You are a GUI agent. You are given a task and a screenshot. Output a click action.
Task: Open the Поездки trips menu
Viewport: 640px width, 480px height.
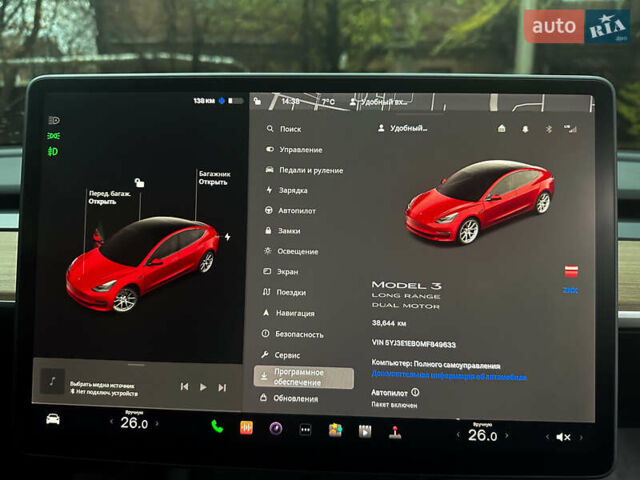pos(284,292)
